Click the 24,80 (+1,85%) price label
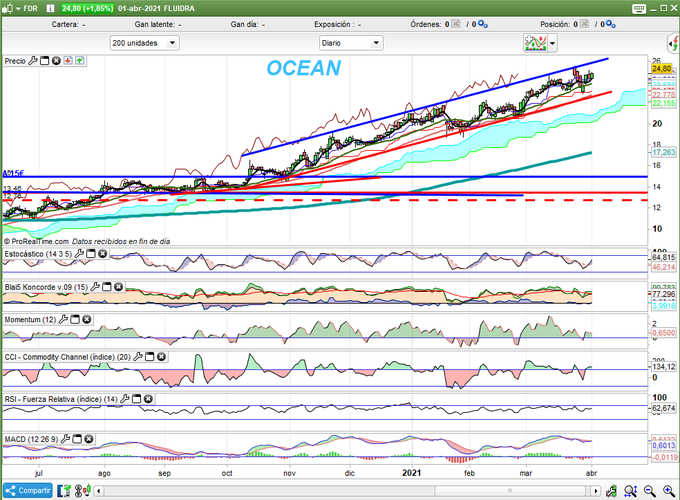Screen dimensions: 680x500 (x=87, y=8)
